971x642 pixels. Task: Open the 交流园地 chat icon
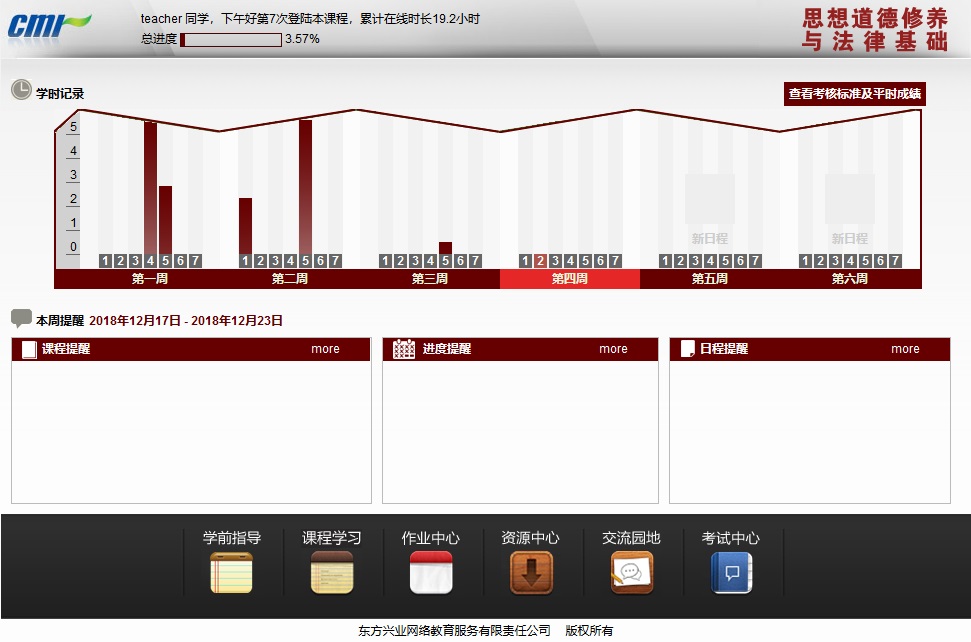pyautogui.click(x=631, y=573)
